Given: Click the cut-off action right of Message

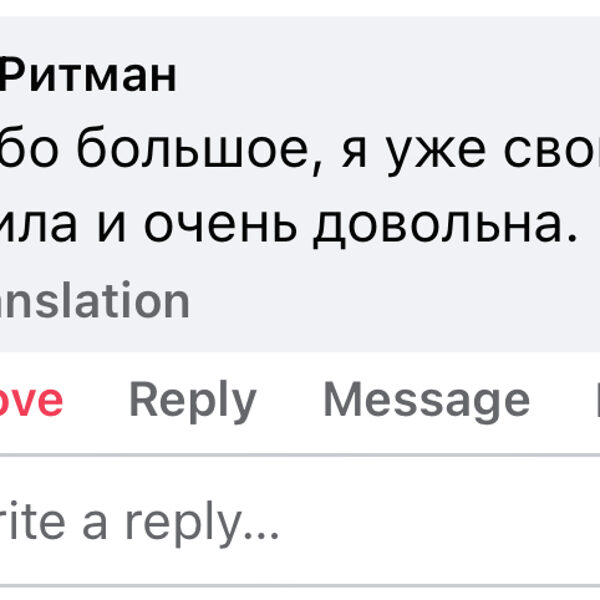Looking at the screenshot, I should pyautogui.click(x=596, y=400).
